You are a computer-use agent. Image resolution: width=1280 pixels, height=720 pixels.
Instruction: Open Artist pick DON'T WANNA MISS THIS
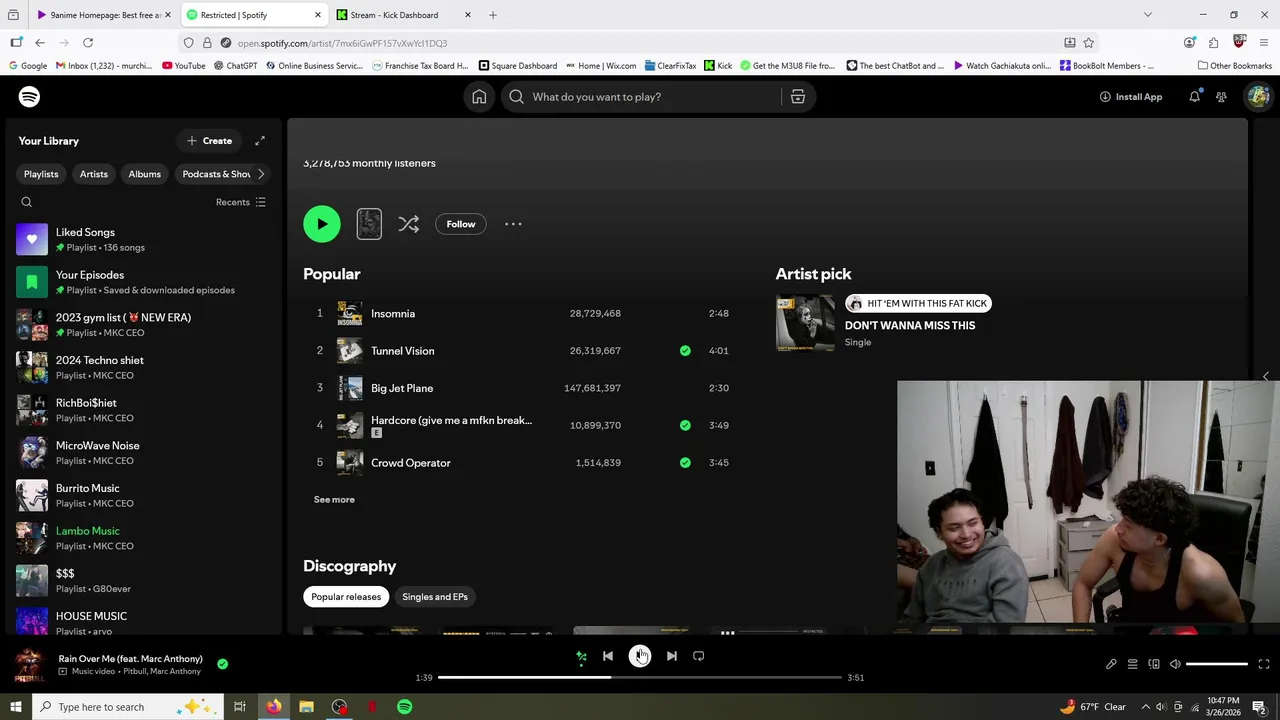(910, 326)
